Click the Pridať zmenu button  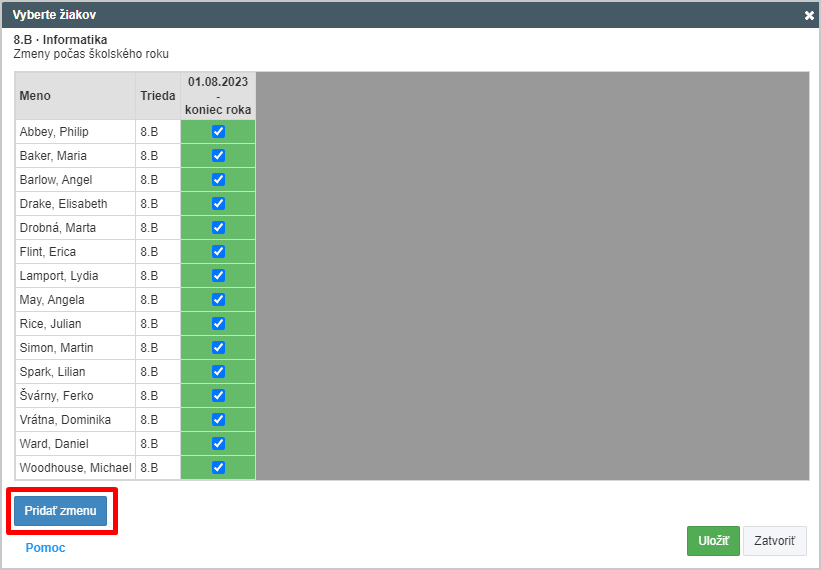pos(60,511)
